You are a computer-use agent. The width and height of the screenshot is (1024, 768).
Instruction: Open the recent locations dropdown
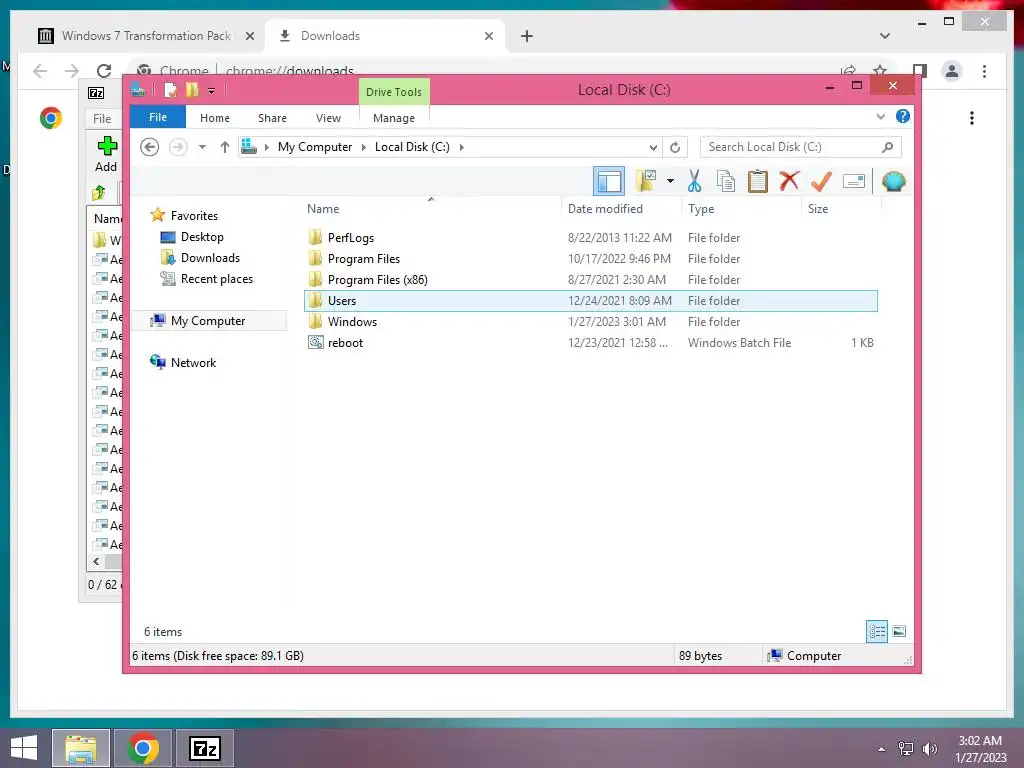202,147
